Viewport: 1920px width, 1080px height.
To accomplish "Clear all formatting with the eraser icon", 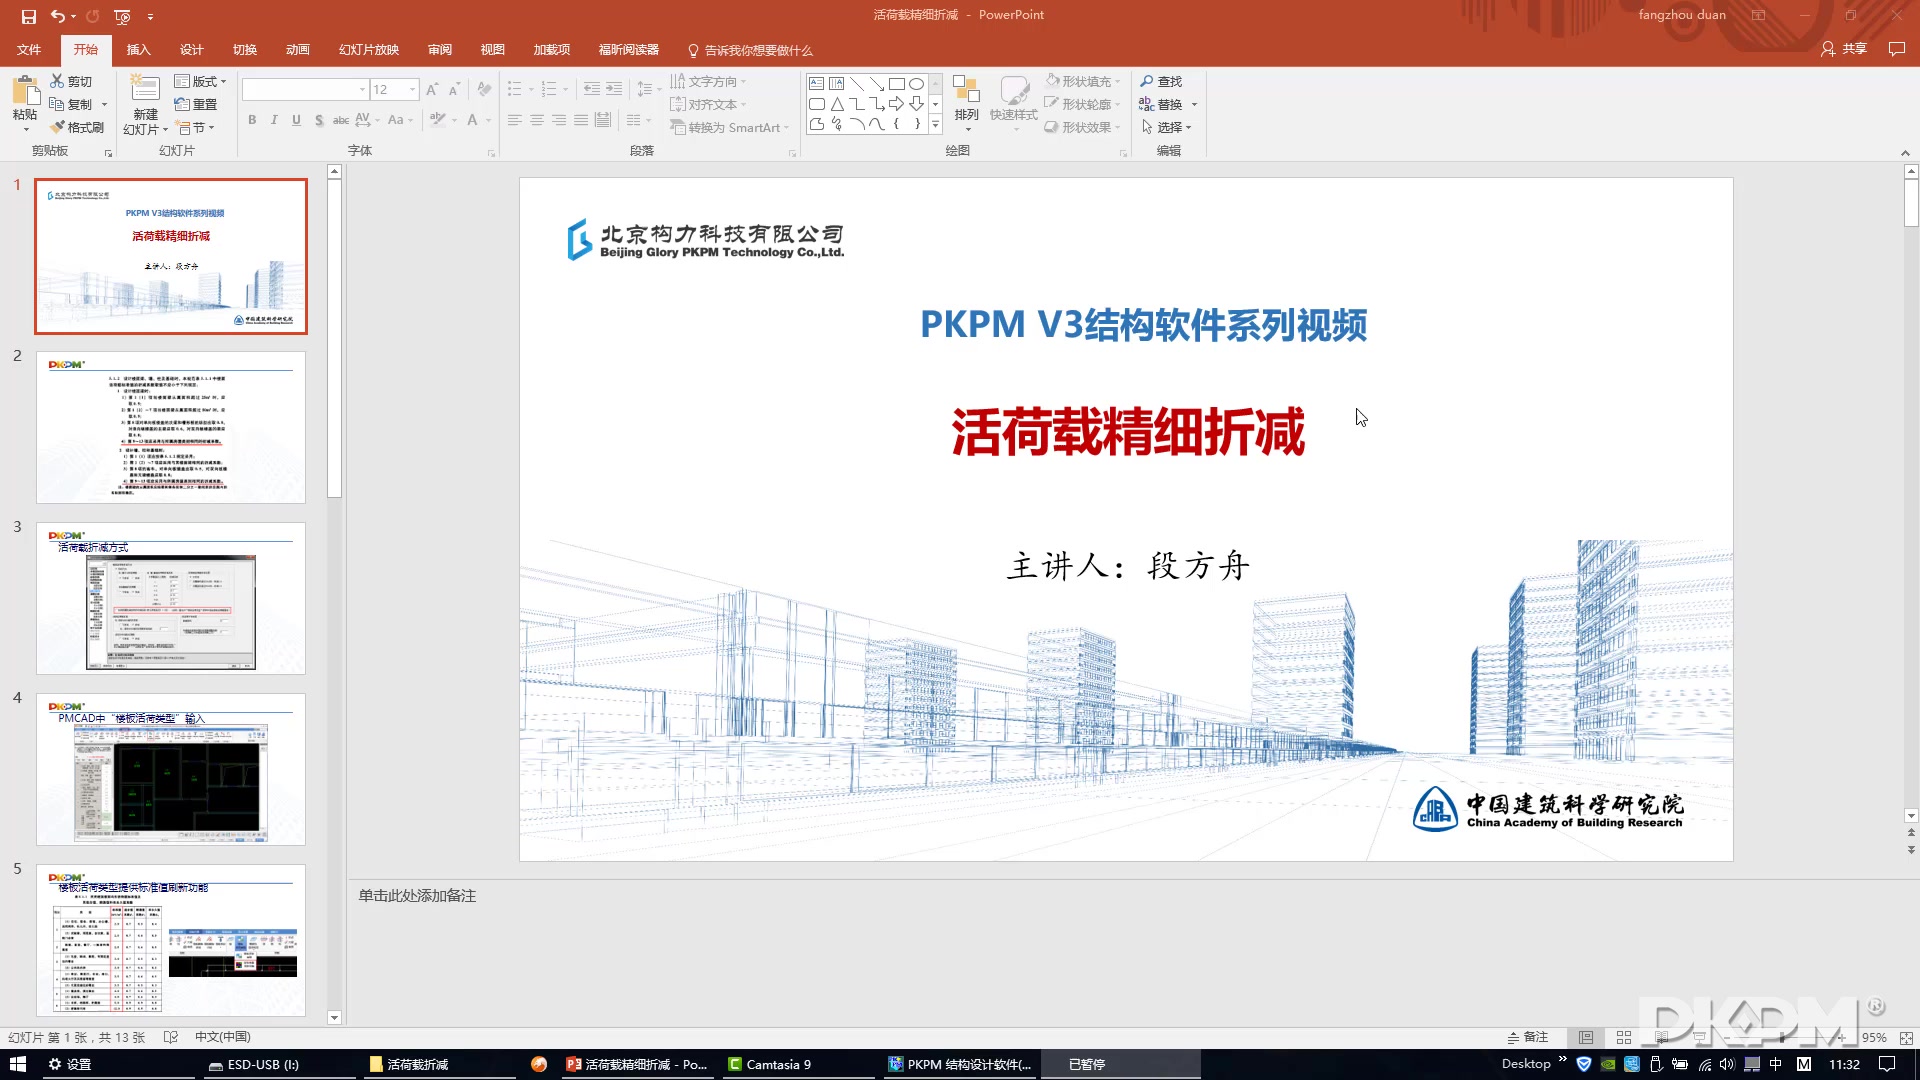I will click(484, 90).
